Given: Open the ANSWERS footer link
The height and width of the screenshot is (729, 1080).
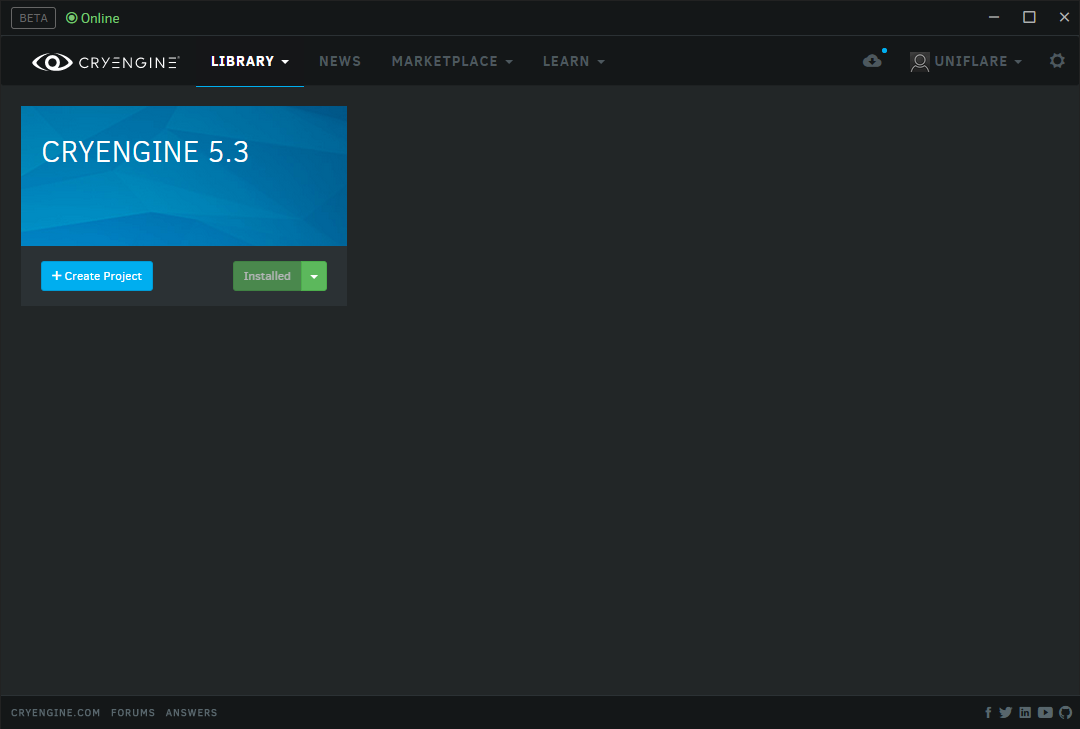Looking at the screenshot, I should coord(191,712).
